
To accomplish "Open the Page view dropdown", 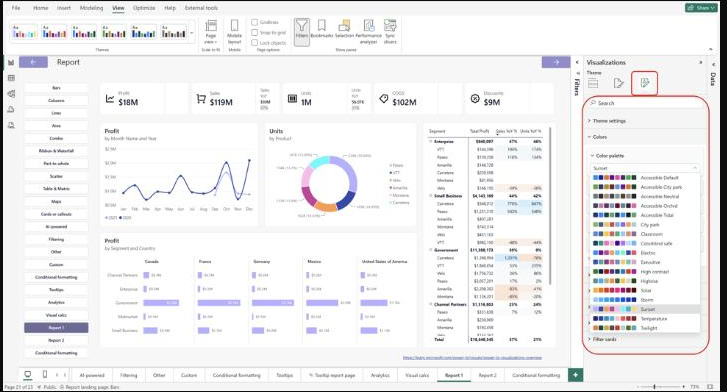I will click(x=211, y=32).
